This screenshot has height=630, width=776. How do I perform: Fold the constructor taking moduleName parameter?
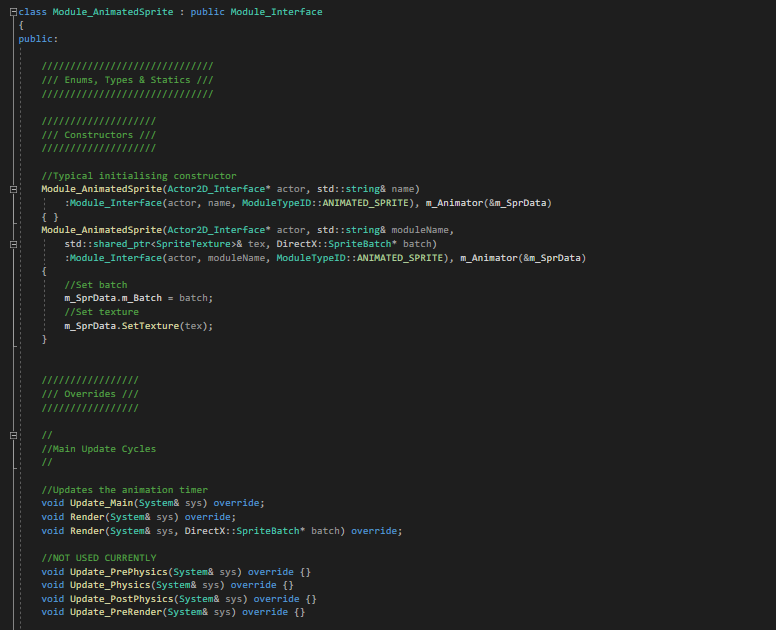(x=12, y=243)
